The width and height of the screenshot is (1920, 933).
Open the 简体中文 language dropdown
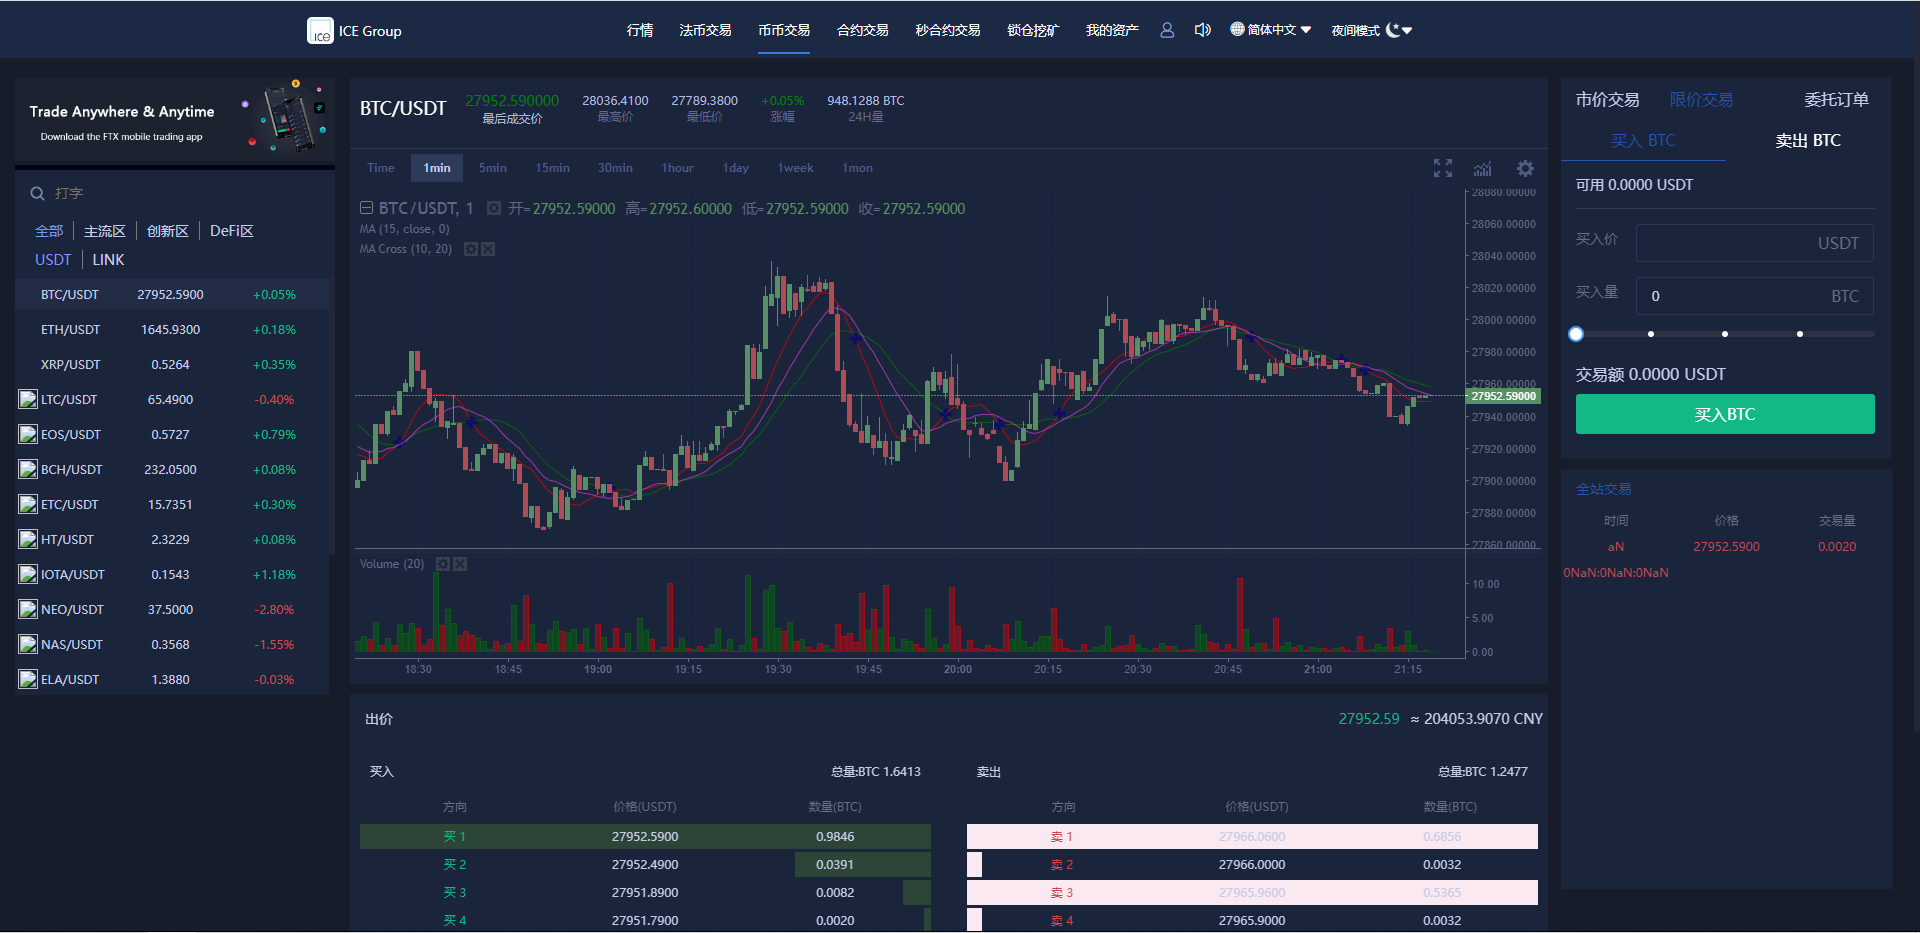(x=1271, y=30)
